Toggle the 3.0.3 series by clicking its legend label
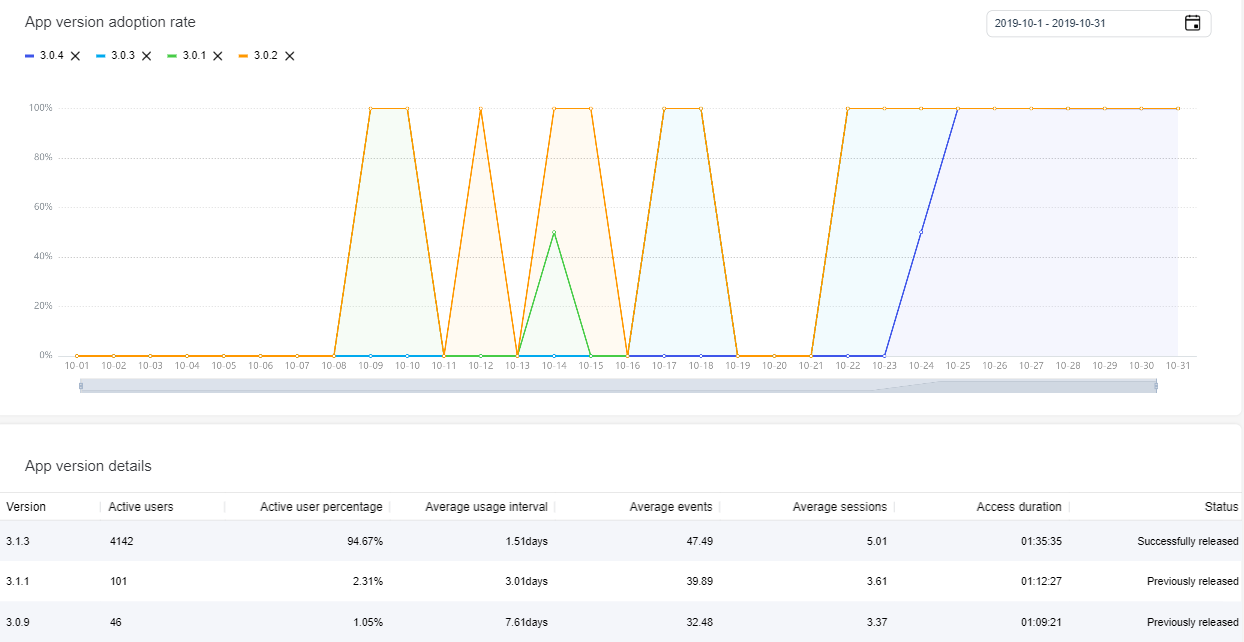 click(x=125, y=56)
